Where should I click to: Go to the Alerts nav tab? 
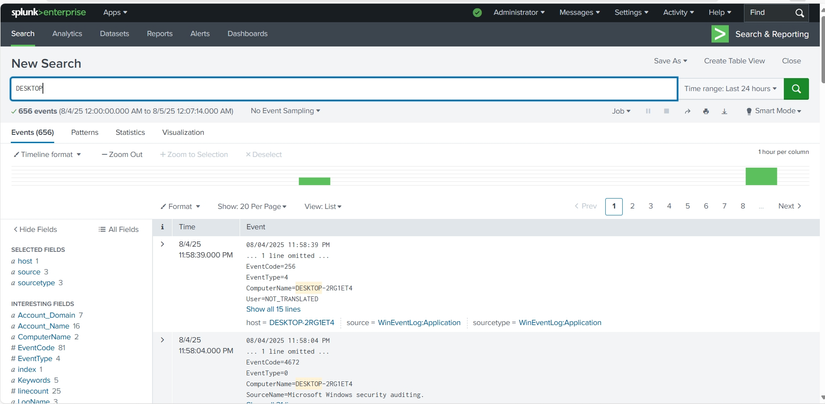tap(200, 34)
